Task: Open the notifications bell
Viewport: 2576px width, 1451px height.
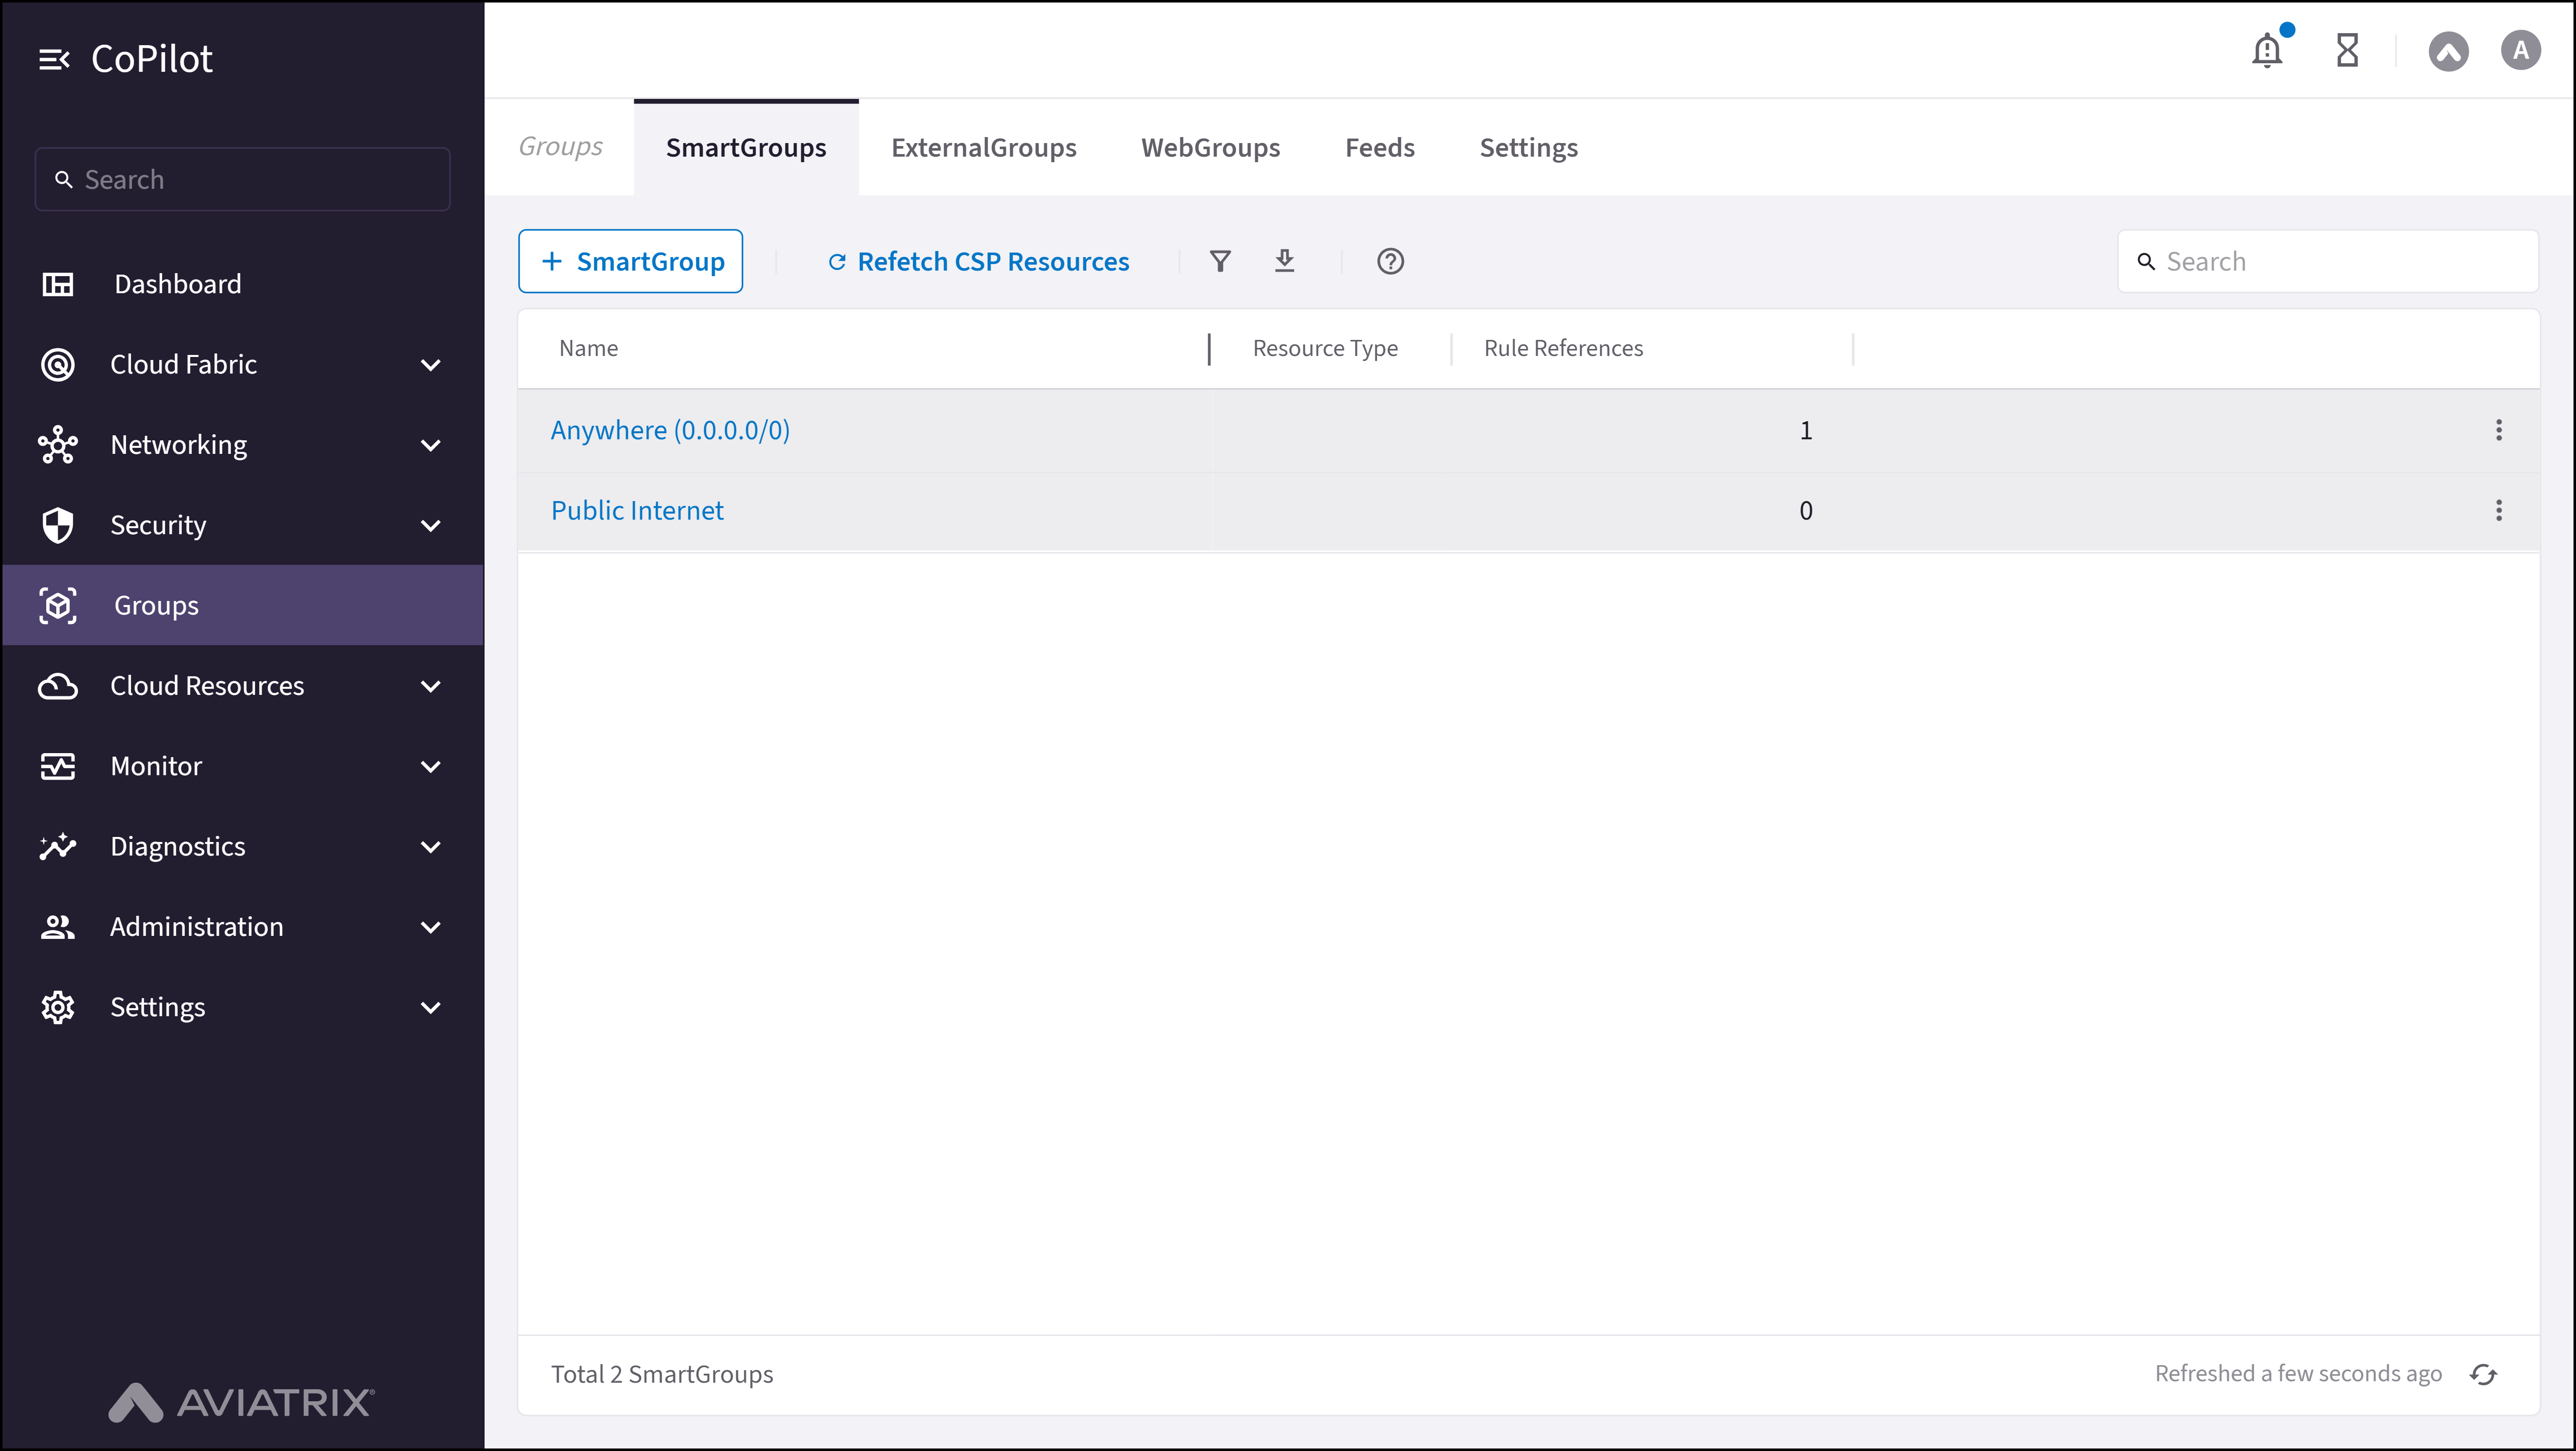Action: pos(2267,49)
